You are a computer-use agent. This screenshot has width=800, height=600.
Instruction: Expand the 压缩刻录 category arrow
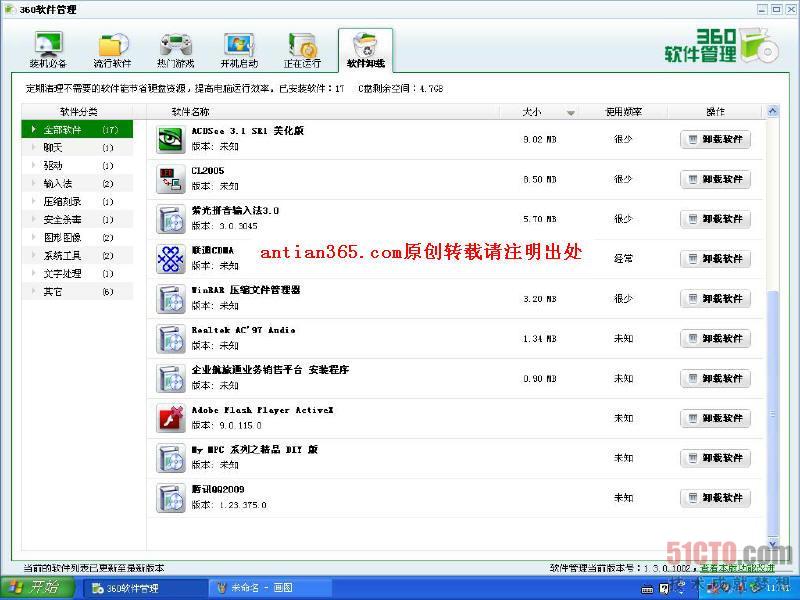click(x=34, y=202)
